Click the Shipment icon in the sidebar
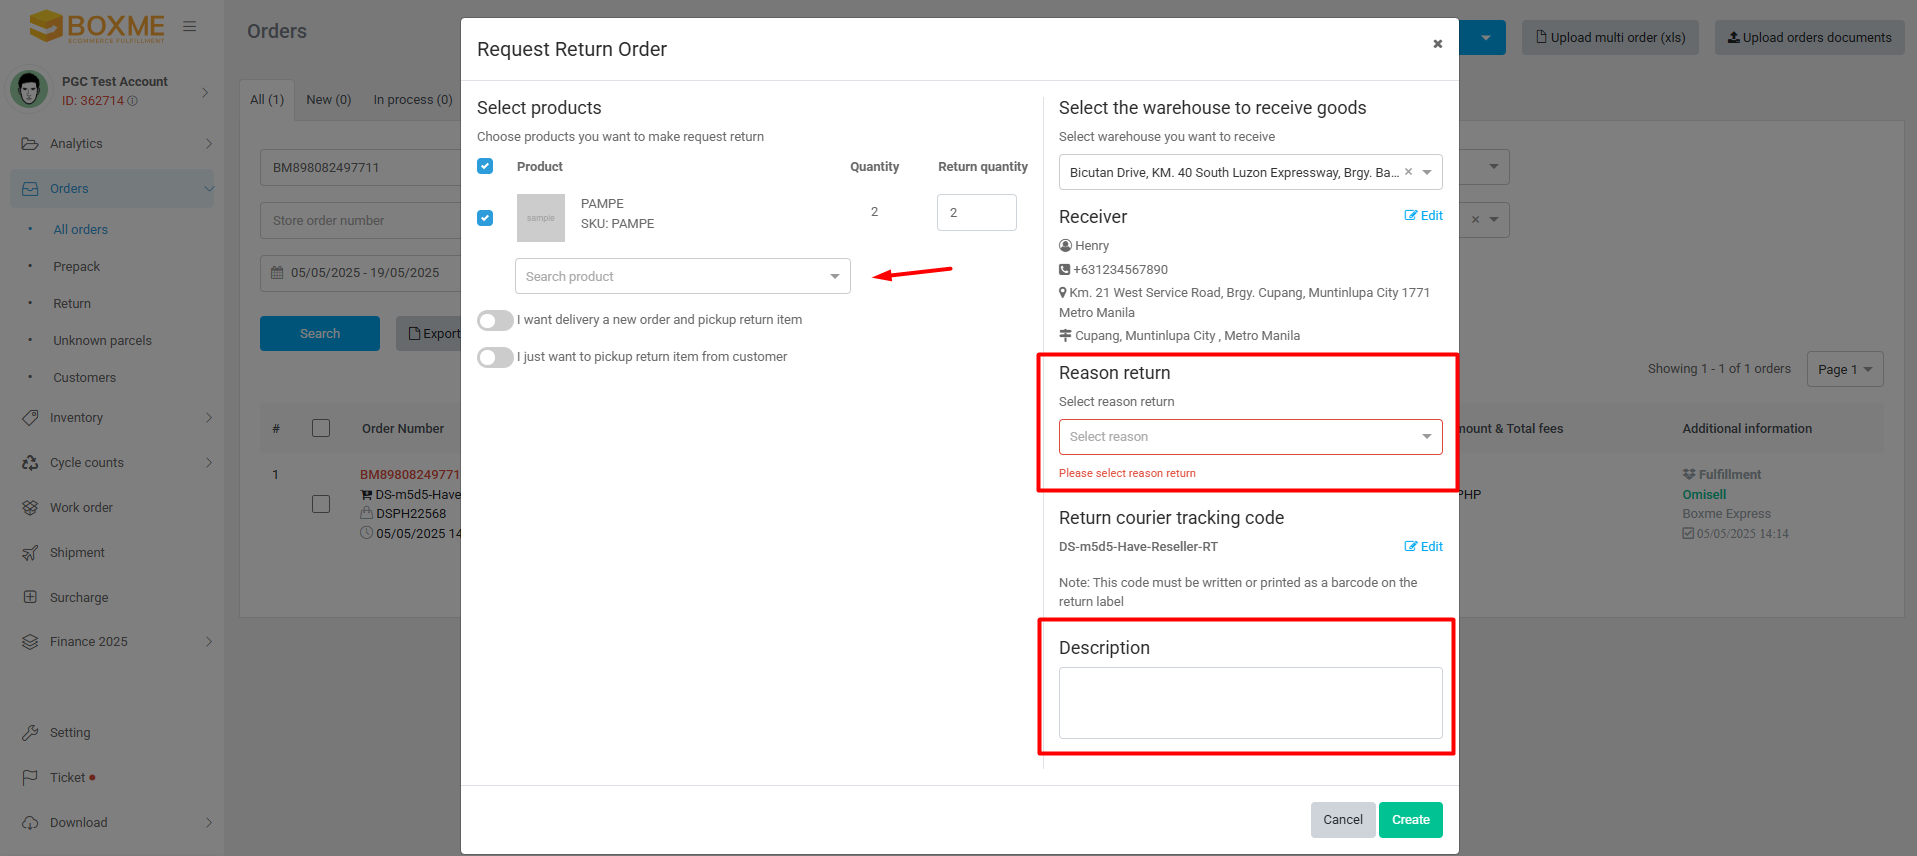Screen dimensions: 1917x856 (30, 553)
